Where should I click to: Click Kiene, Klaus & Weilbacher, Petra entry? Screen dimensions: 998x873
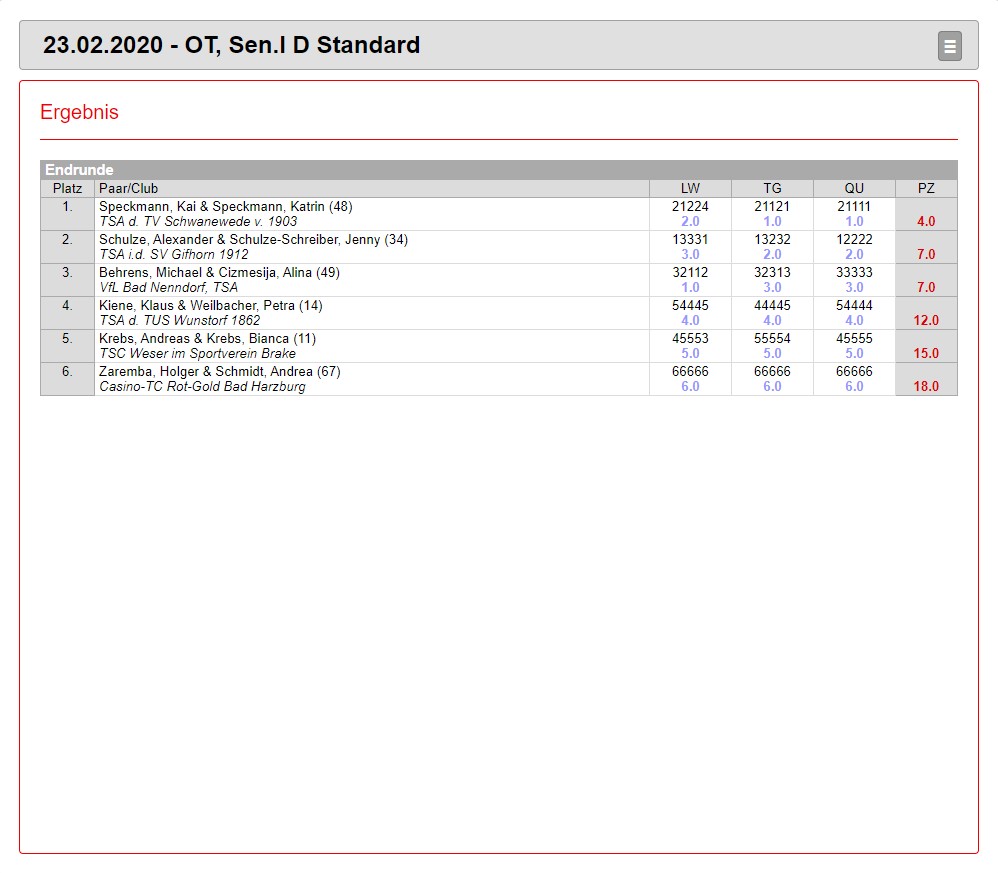pyautogui.click(x=210, y=306)
